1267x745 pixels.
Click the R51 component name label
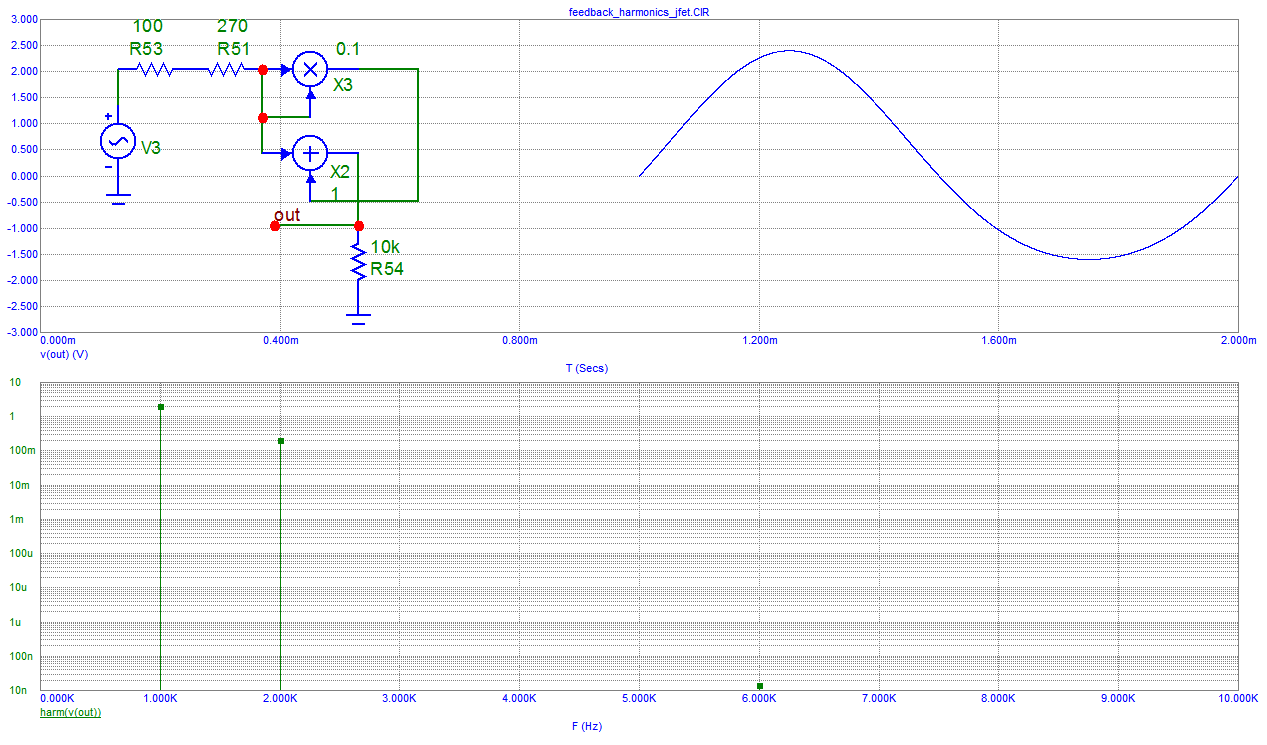coord(233,47)
